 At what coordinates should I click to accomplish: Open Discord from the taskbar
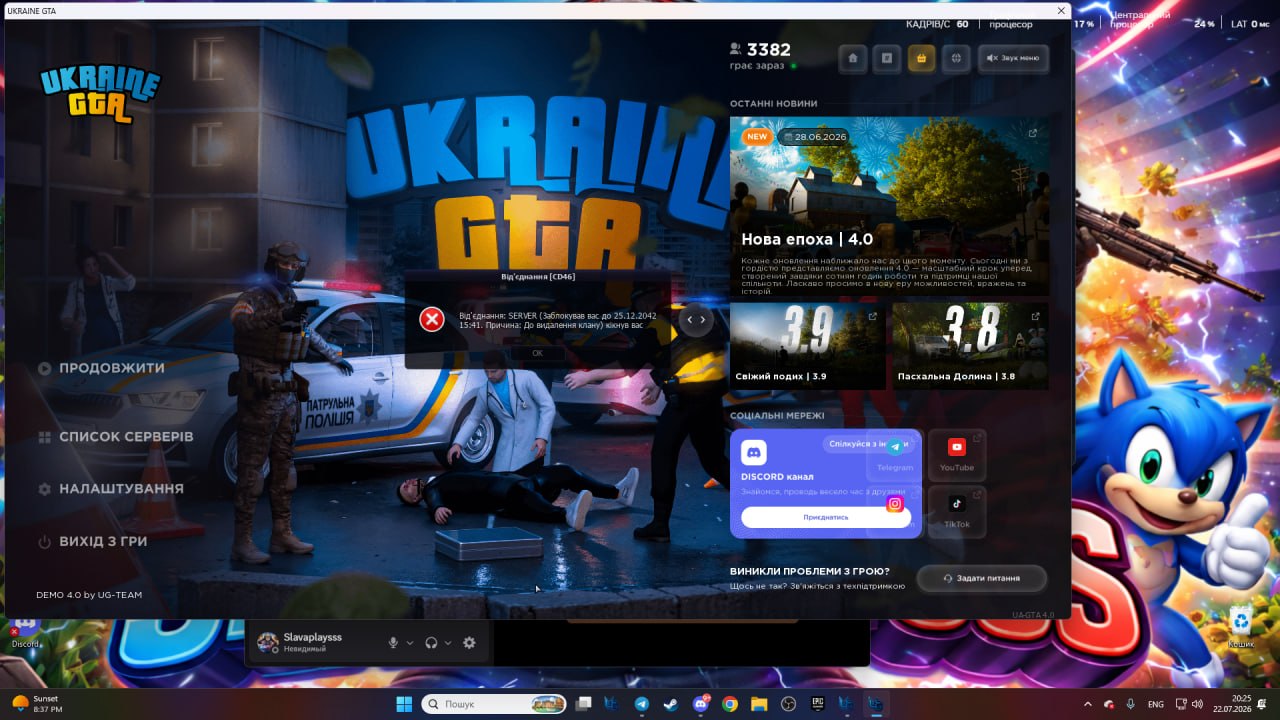(x=701, y=704)
